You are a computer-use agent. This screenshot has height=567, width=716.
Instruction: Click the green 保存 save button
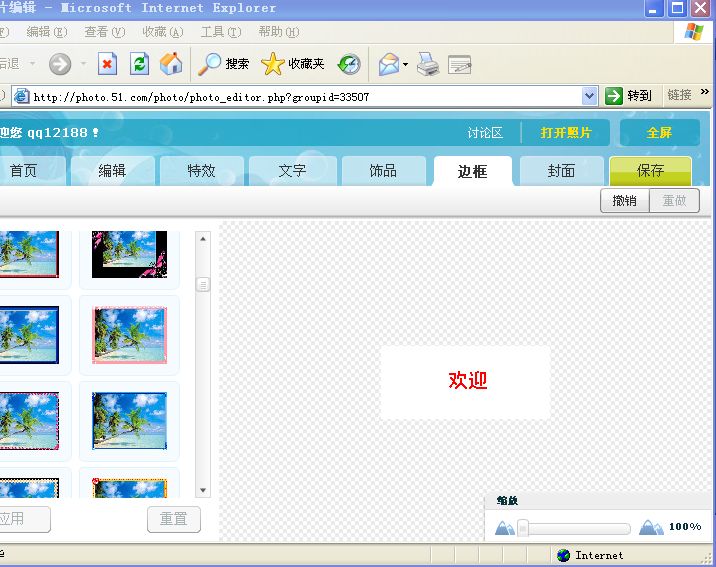tap(651, 171)
